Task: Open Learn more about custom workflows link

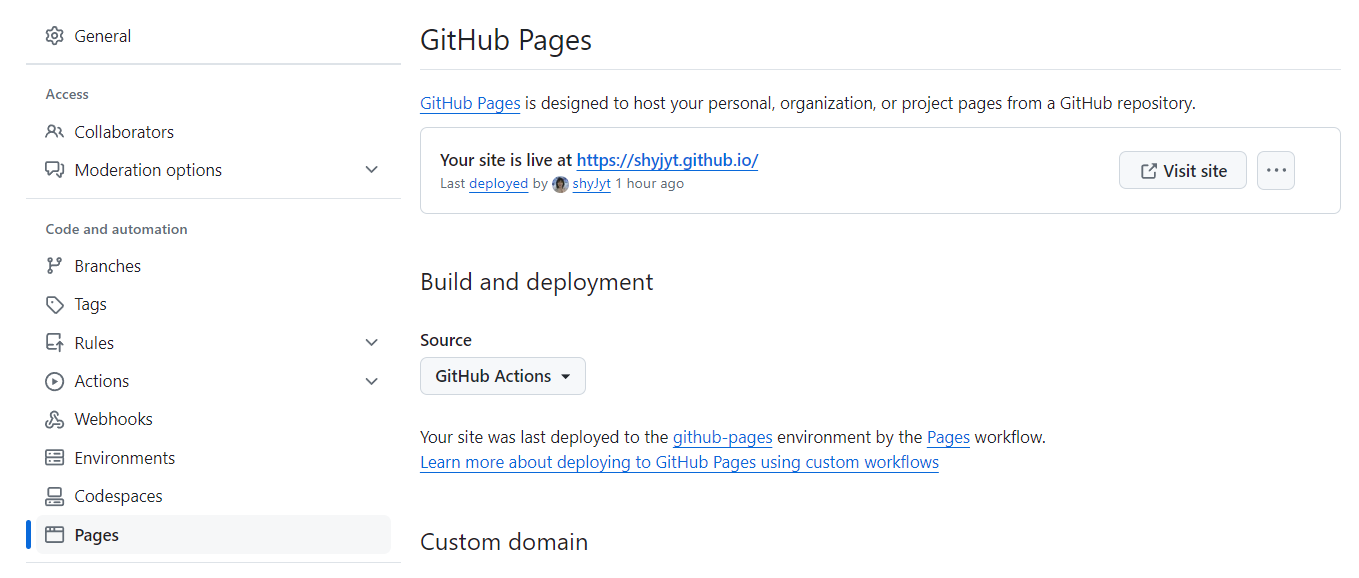Action: (x=679, y=462)
